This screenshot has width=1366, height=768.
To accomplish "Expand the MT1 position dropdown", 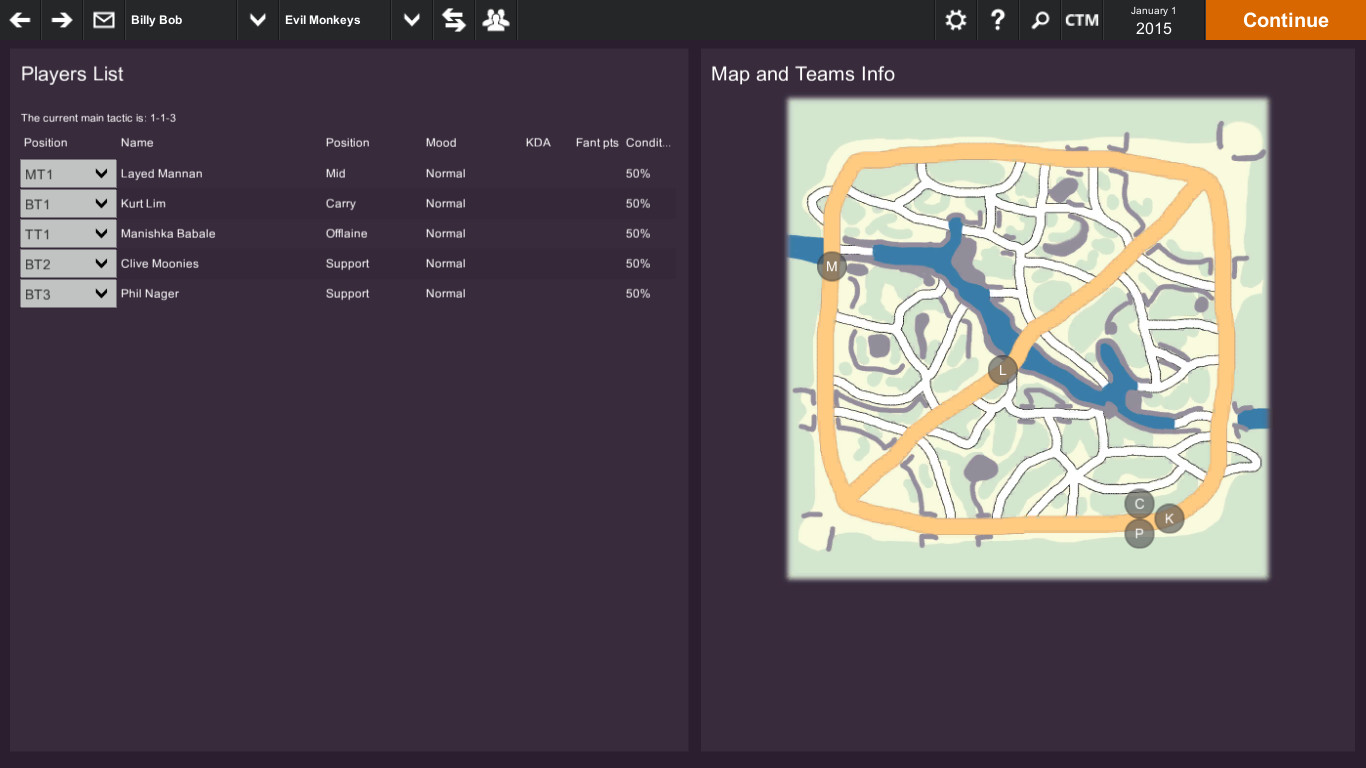I will point(67,173).
